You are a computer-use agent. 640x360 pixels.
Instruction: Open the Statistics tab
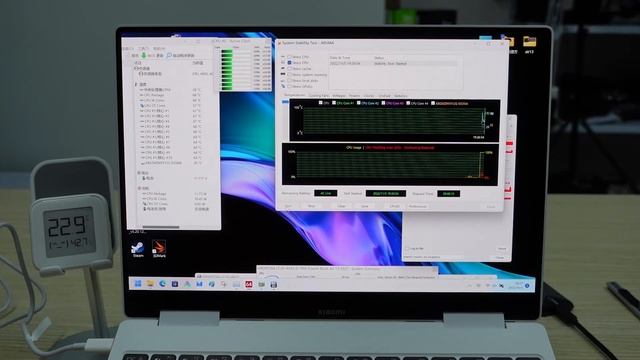tap(401, 96)
